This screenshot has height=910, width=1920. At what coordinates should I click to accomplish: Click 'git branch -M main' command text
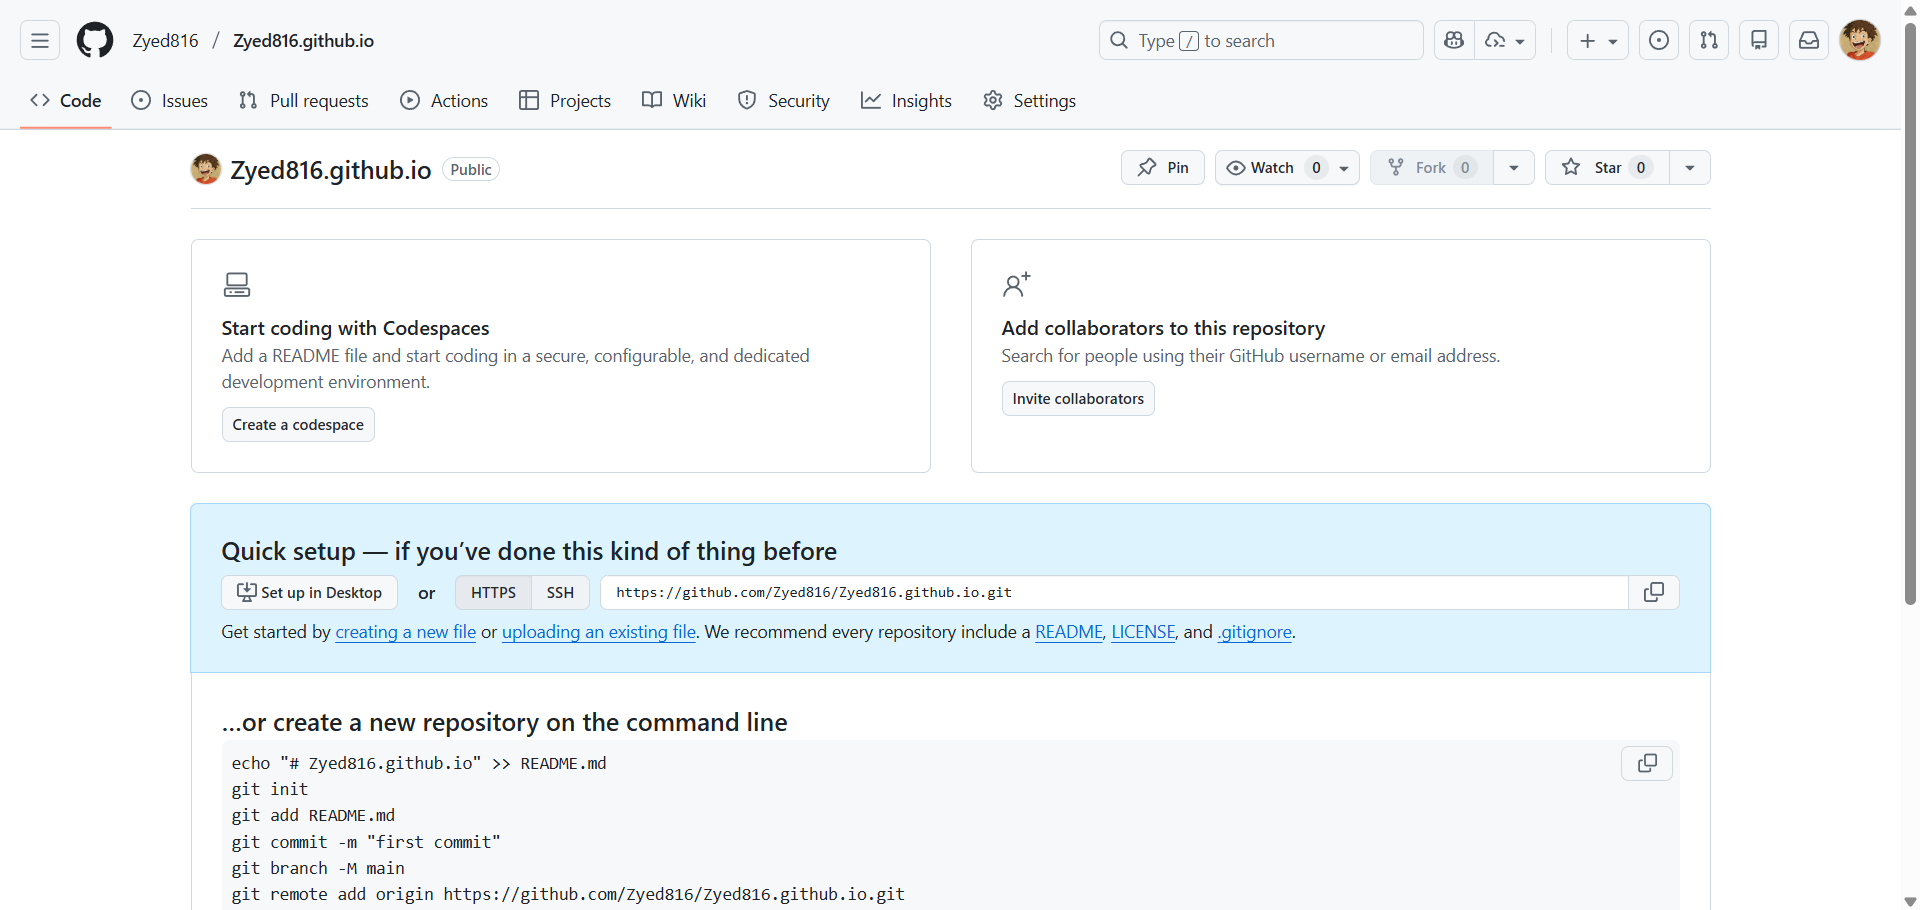(318, 868)
